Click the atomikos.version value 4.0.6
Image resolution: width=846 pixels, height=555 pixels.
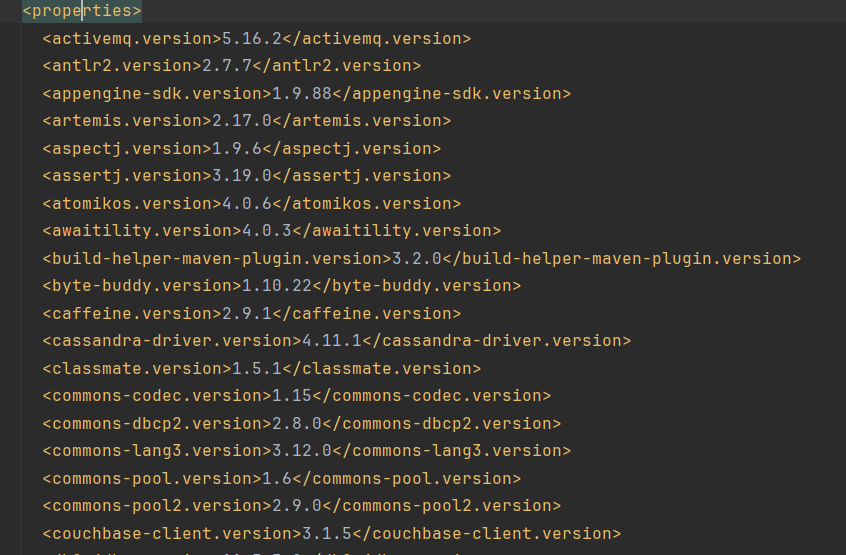[247, 204]
